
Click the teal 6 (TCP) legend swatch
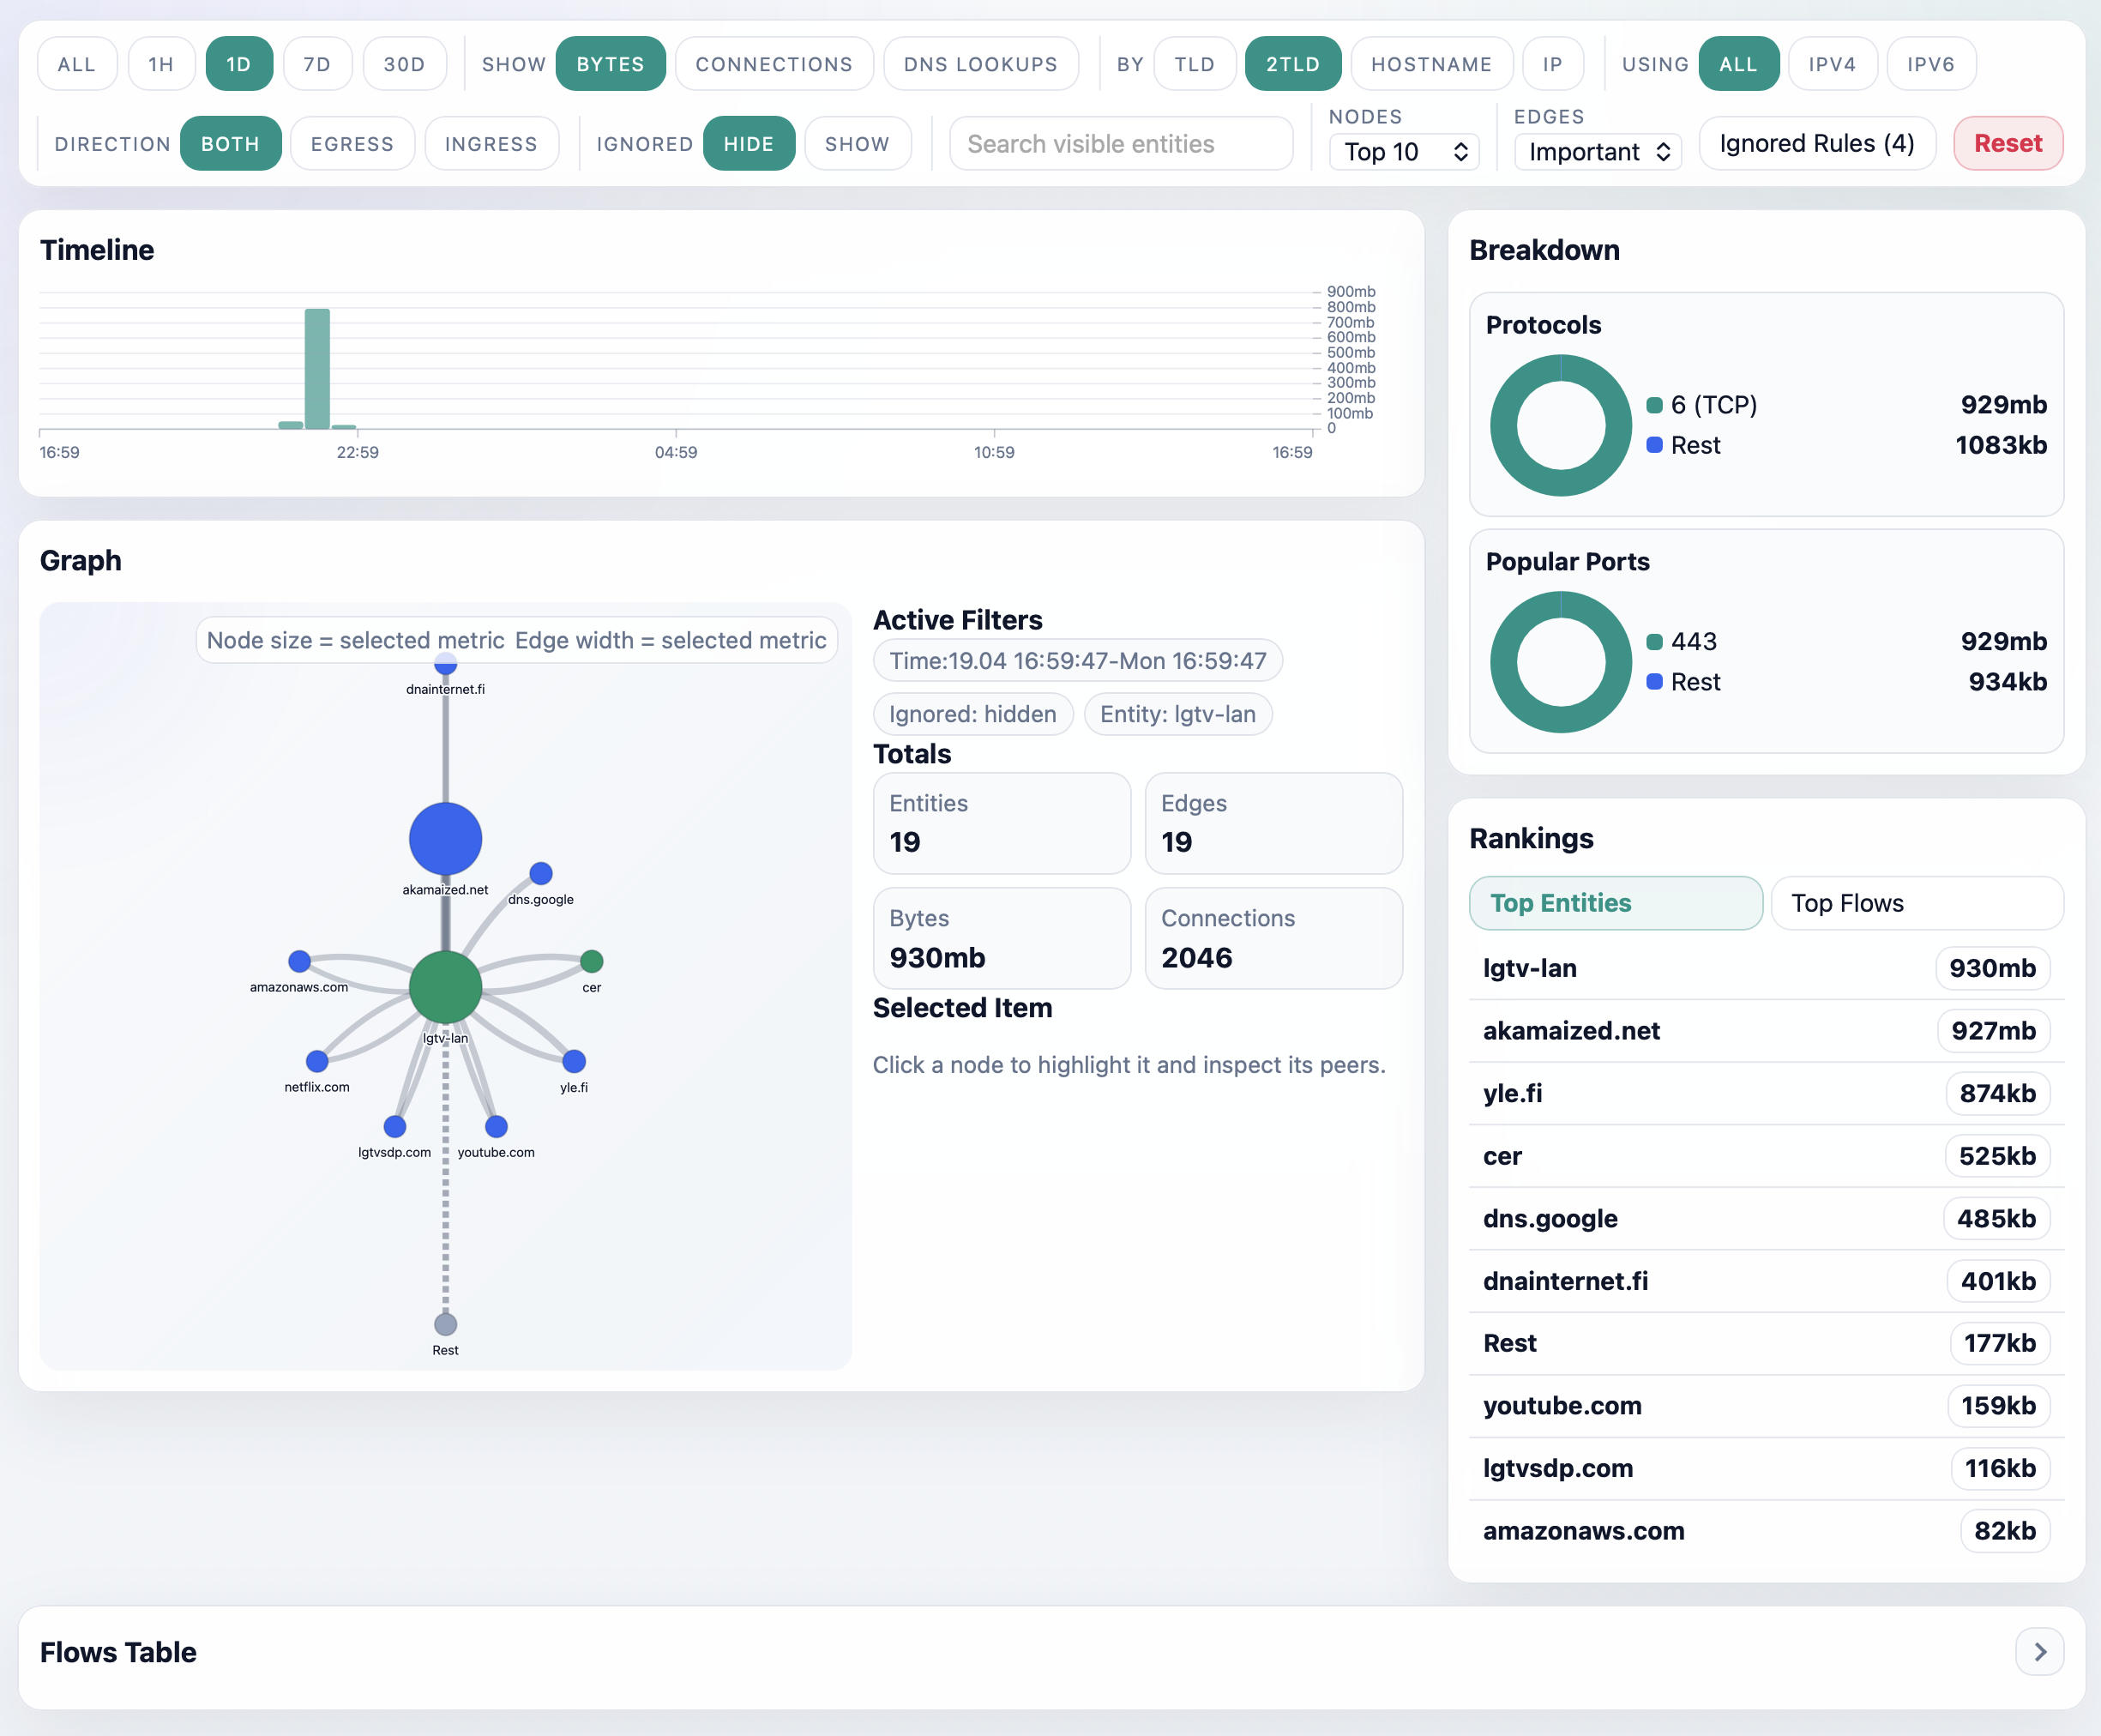1655,405
